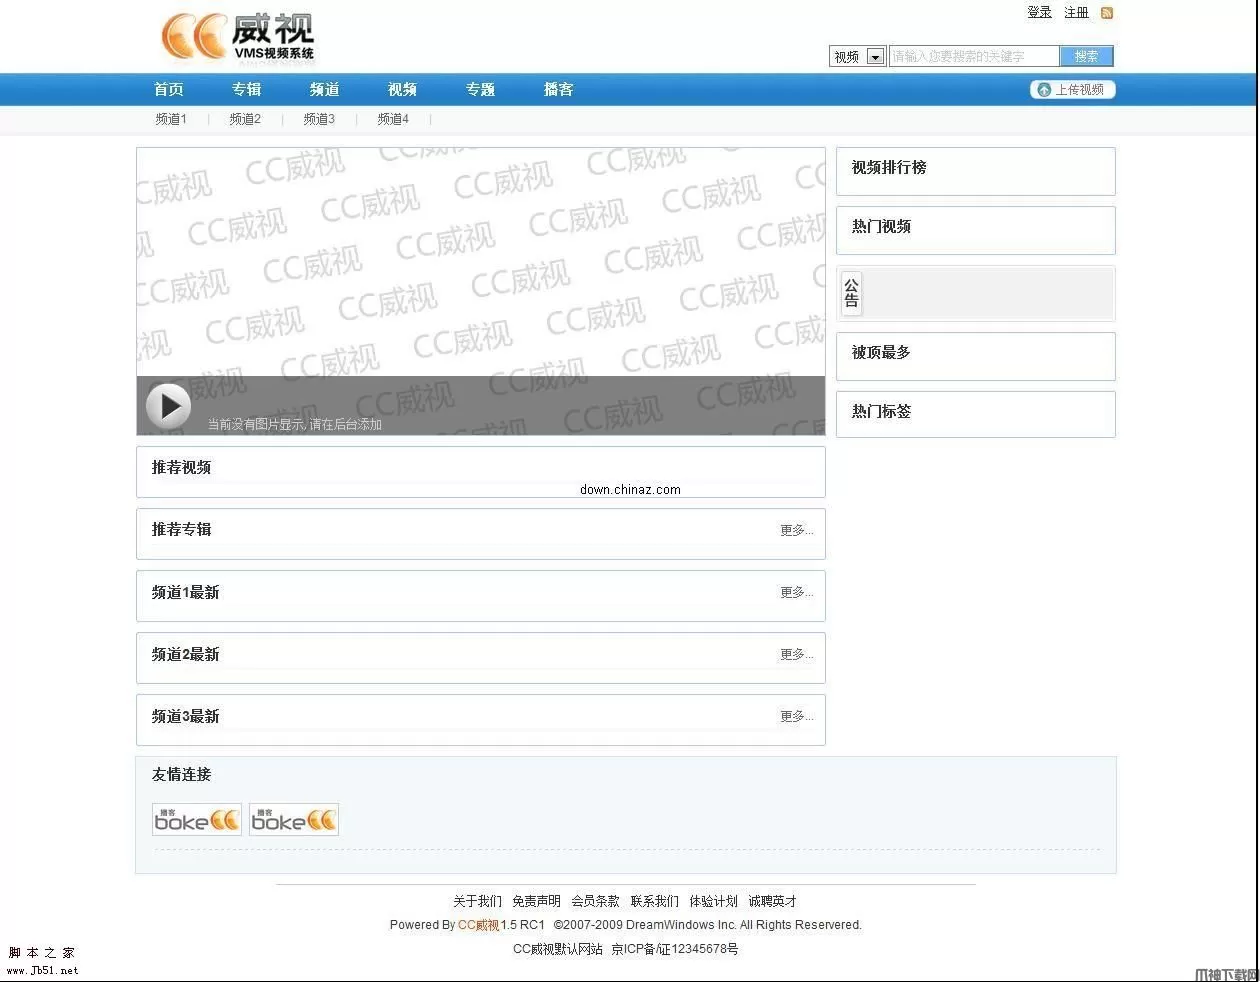Open the RSS feed icon
The image size is (1260, 982).
click(1106, 12)
